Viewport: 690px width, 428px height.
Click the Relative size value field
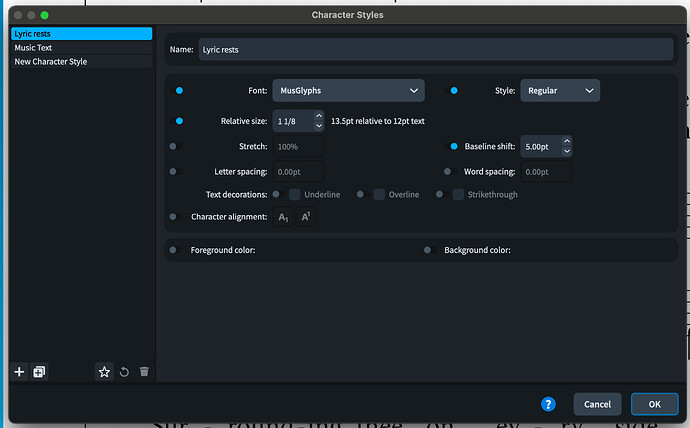[x=294, y=121]
